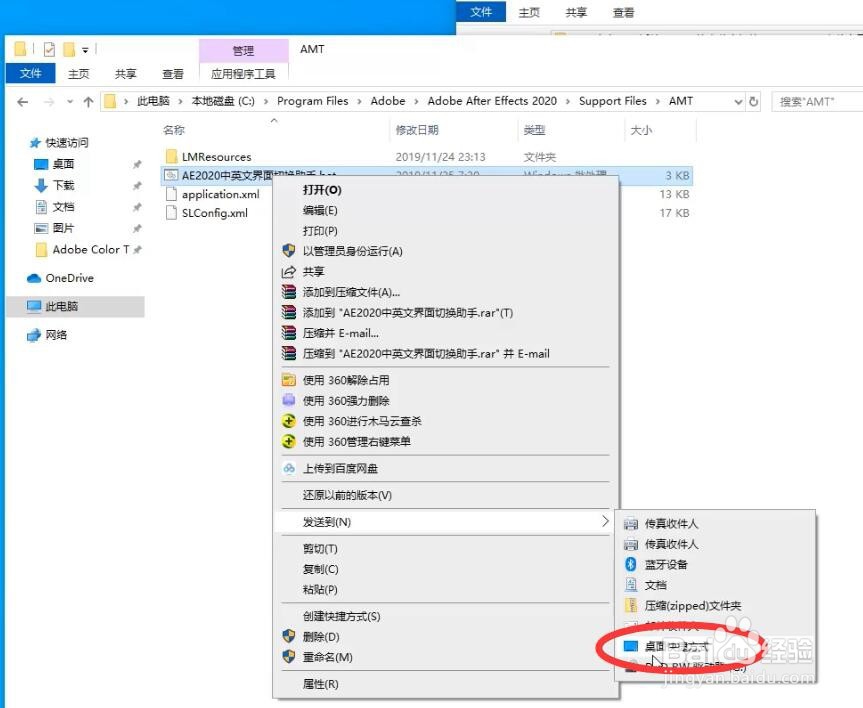This screenshot has width=863, height=708.
Task: Select second 传真收件人 submenu entry
Action: pyautogui.click(x=671, y=544)
